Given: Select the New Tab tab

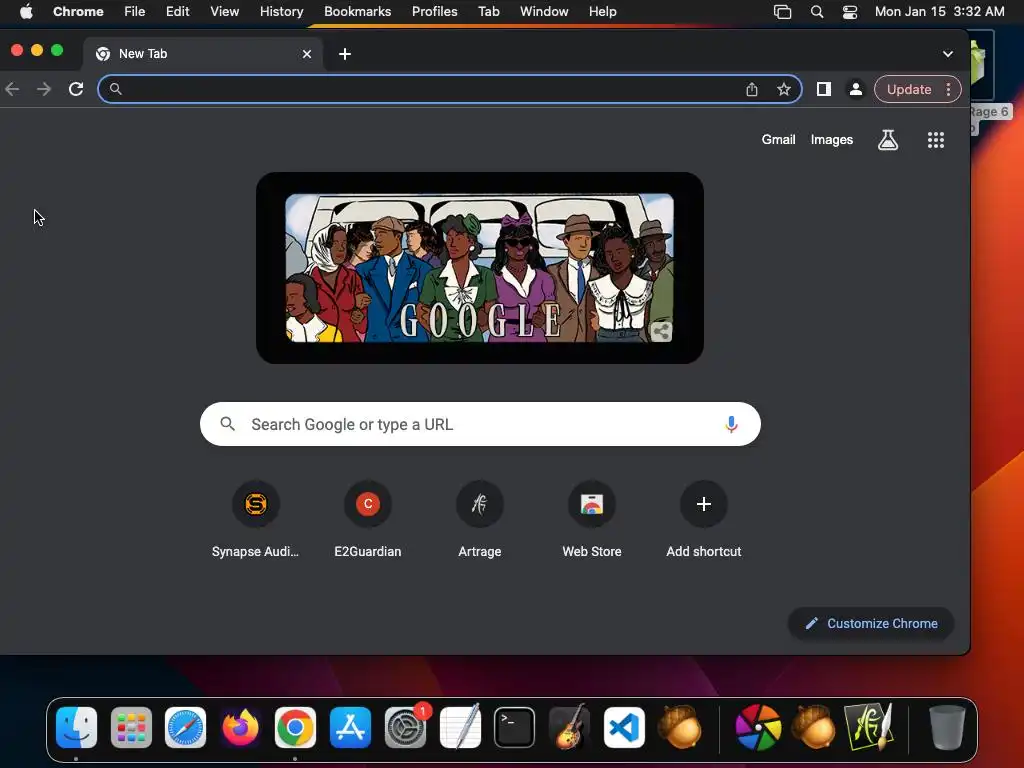Looking at the screenshot, I should click(x=201, y=54).
